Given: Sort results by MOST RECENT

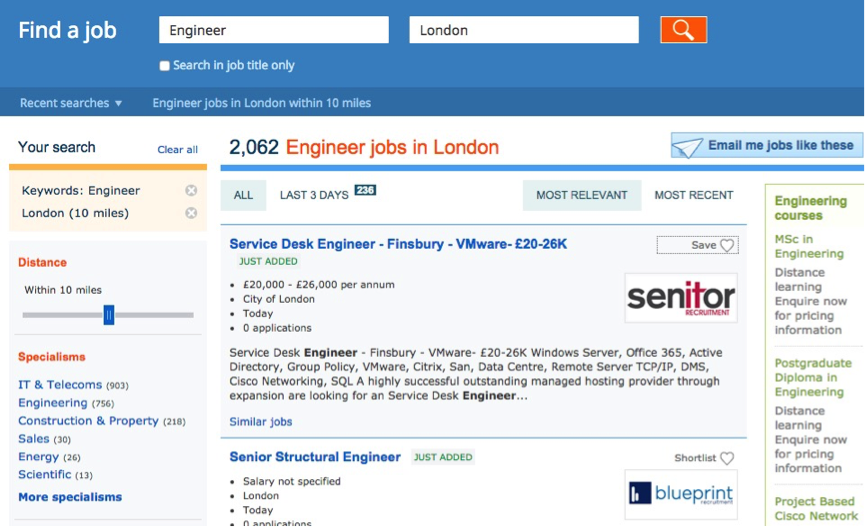Looking at the screenshot, I should pyautogui.click(x=694, y=195).
